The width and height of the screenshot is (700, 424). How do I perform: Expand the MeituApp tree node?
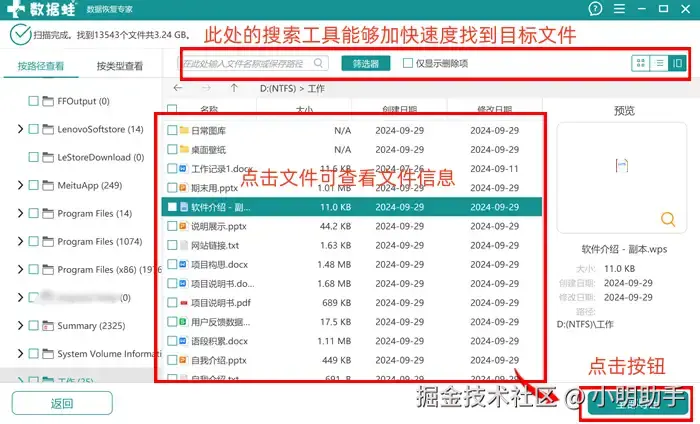20,185
